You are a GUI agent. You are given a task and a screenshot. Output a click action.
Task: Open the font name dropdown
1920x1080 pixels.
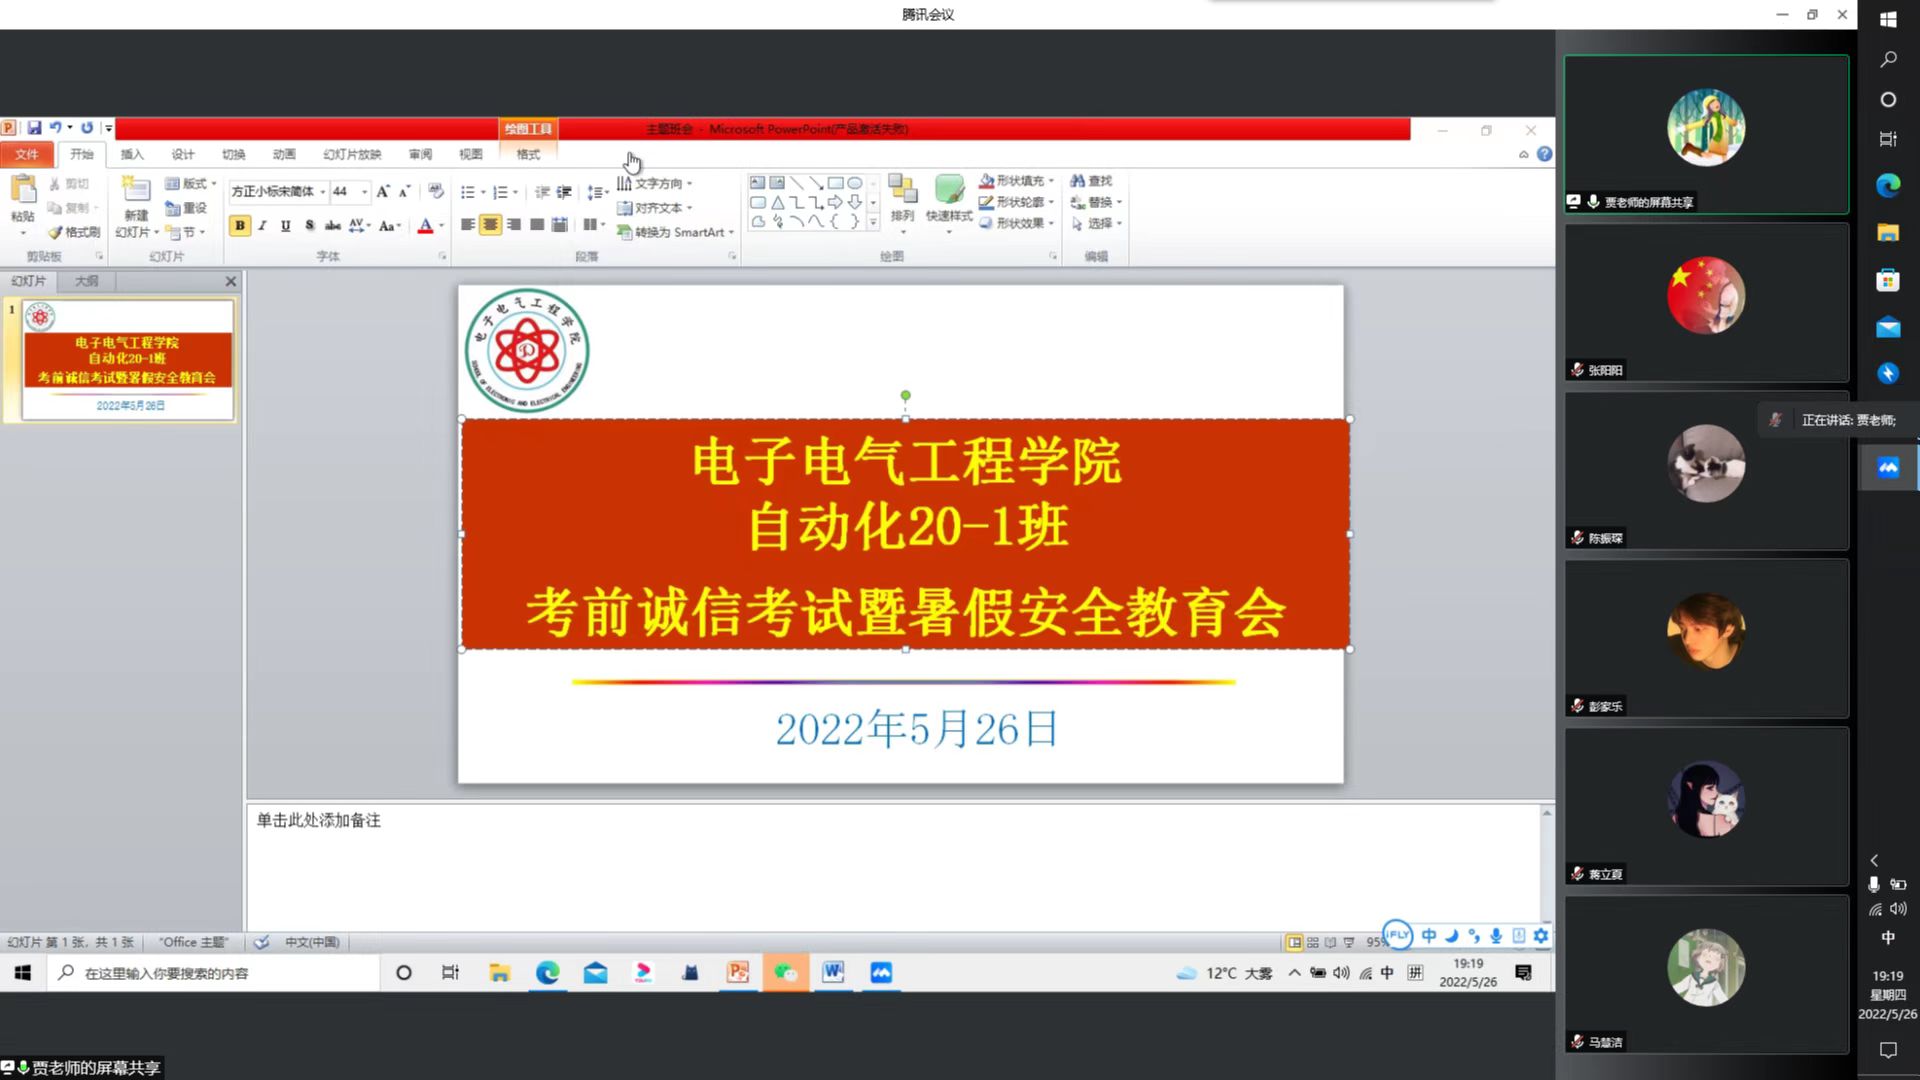(x=322, y=191)
